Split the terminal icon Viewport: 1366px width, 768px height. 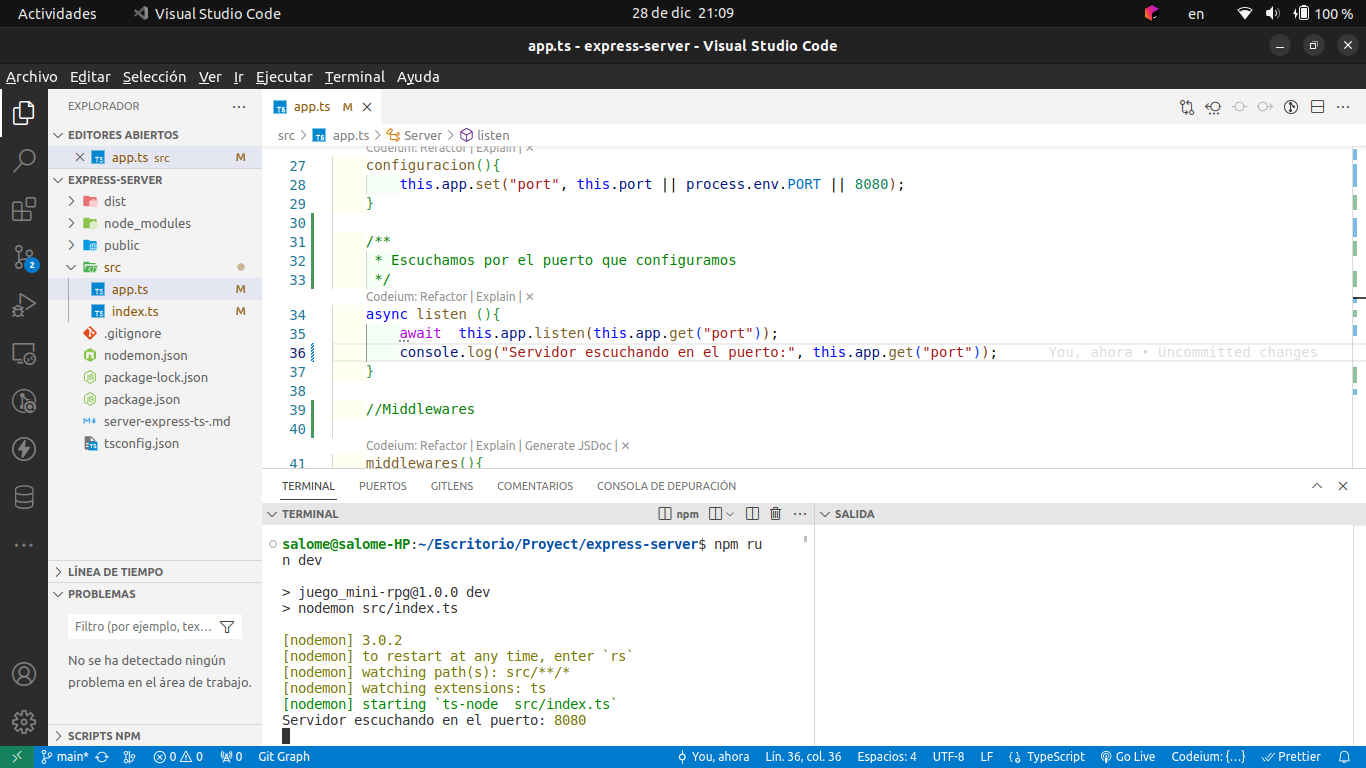click(x=753, y=514)
